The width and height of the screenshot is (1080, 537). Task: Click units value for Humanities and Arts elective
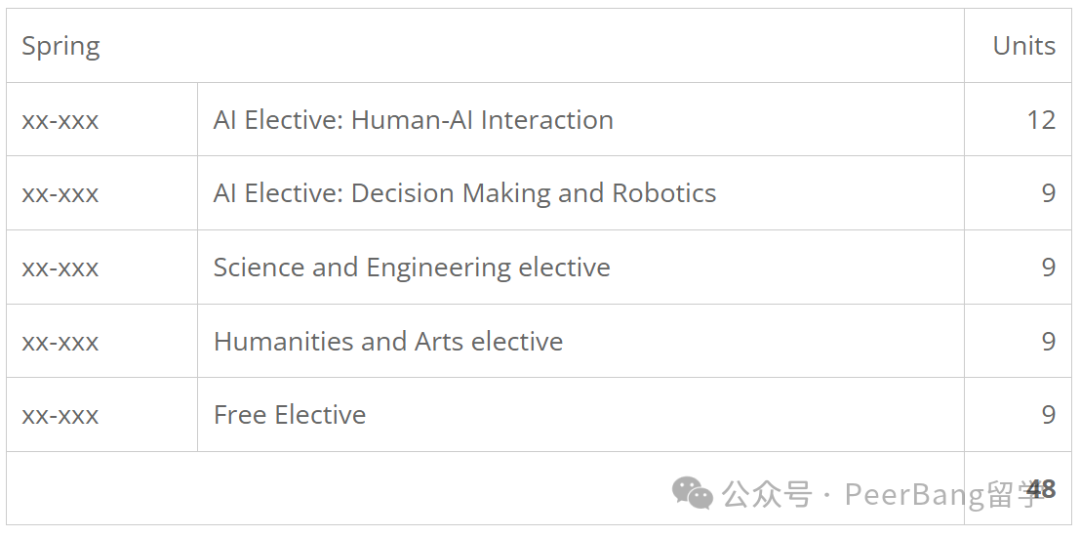[x=1048, y=341]
